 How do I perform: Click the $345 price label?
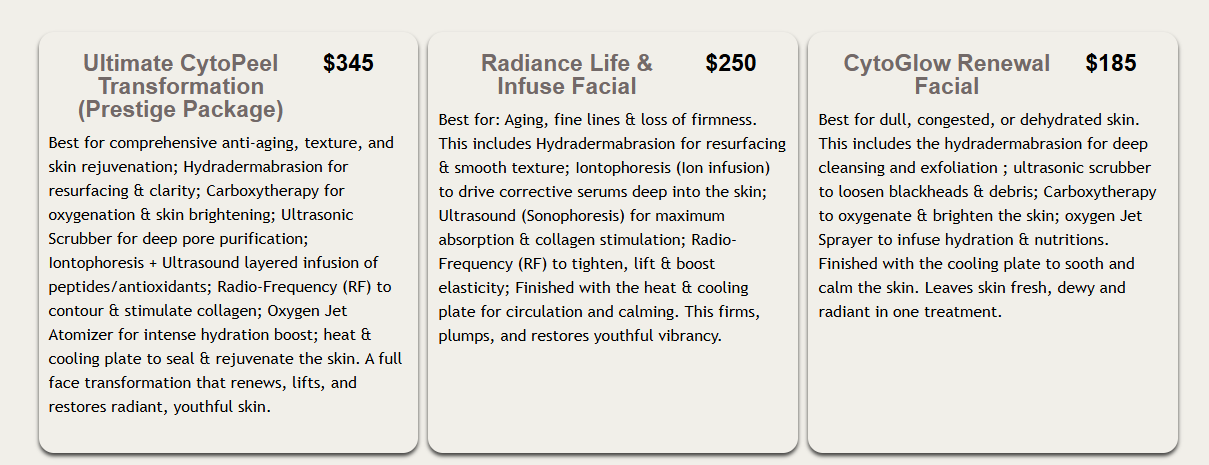[348, 64]
